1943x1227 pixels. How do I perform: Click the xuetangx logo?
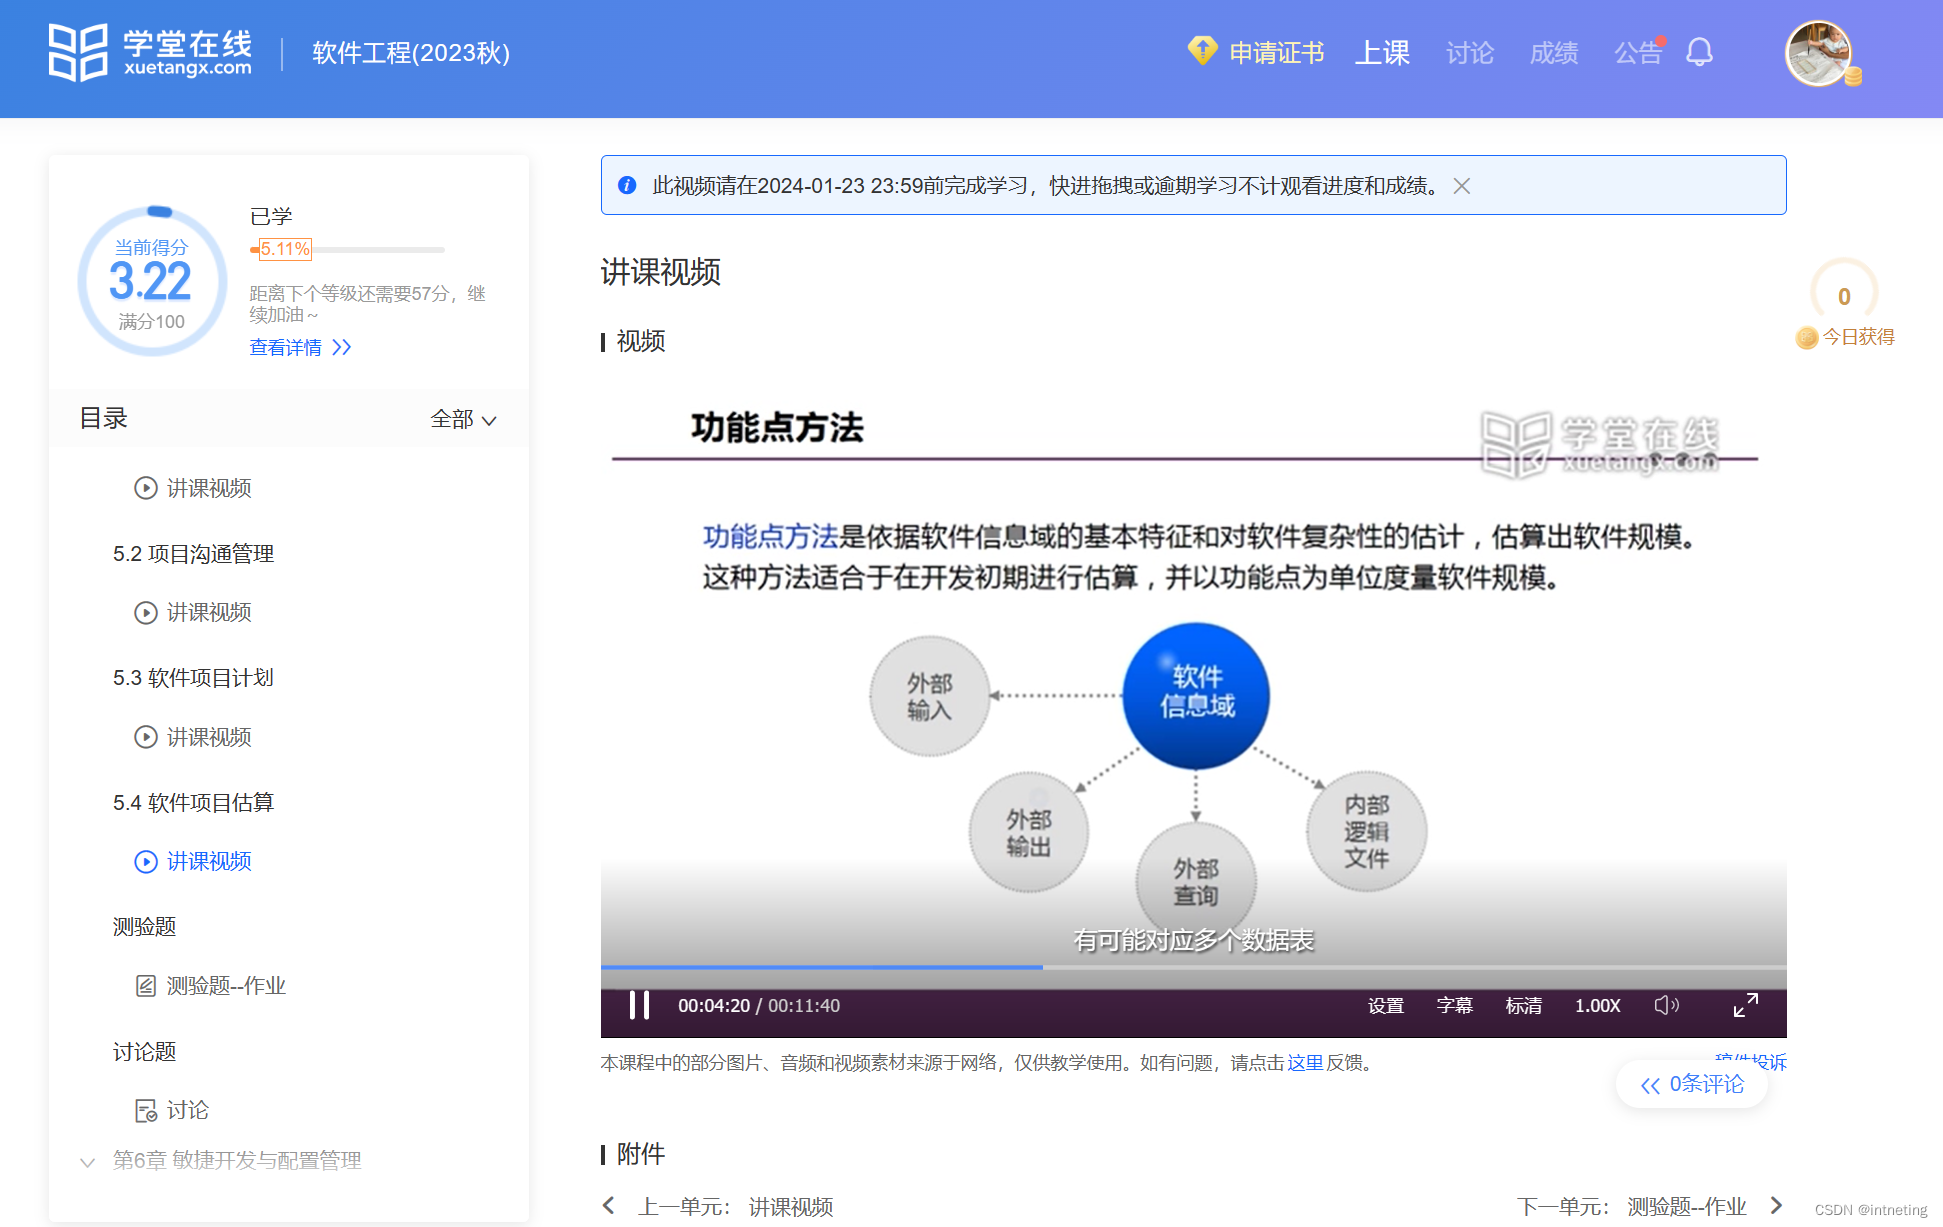(150, 52)
